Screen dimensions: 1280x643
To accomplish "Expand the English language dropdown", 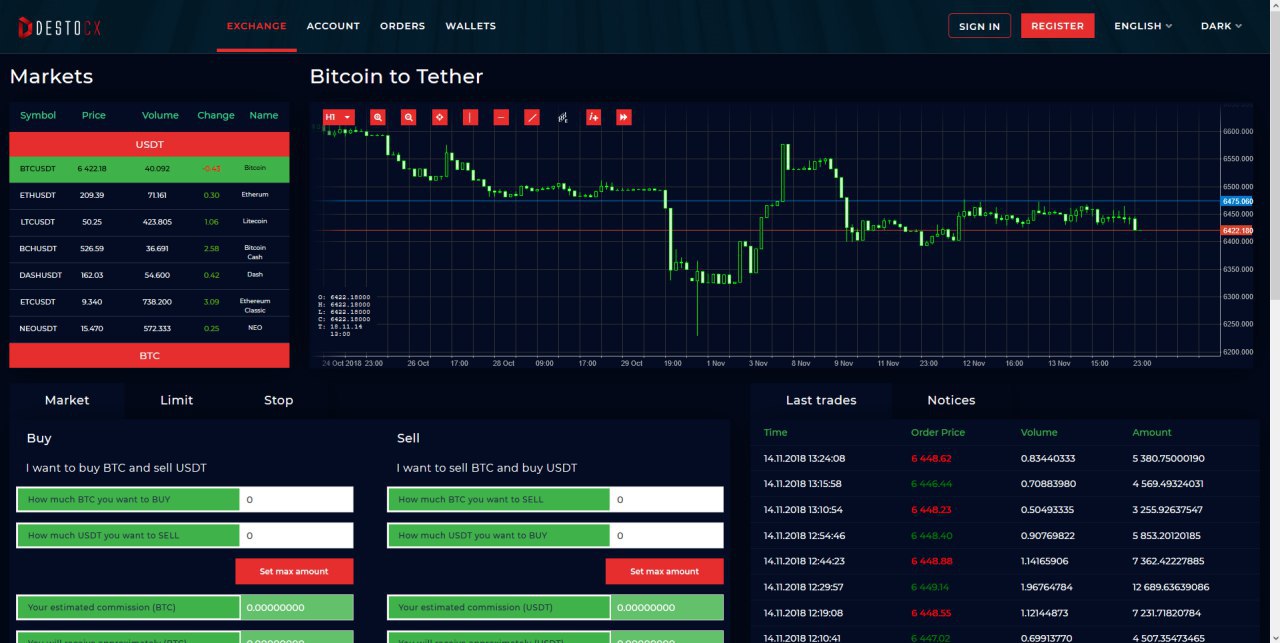I will 1143,26.
